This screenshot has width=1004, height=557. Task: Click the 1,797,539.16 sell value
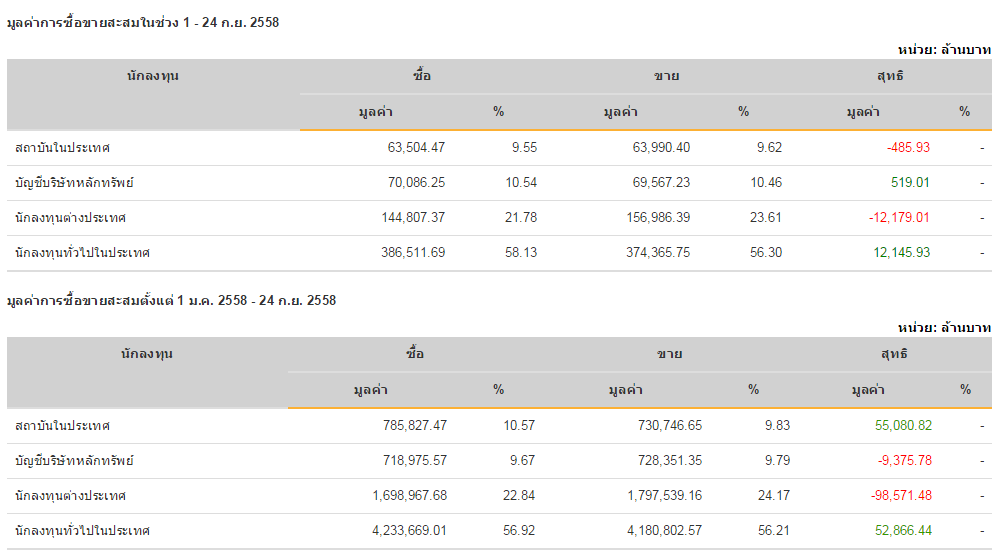pyautogui.click(x=651, y=495)
